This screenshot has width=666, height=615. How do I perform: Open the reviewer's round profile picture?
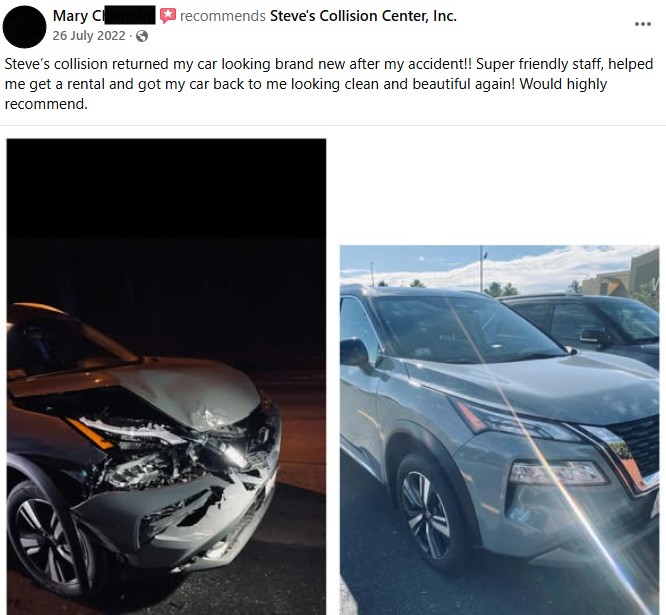click(24, 27)
